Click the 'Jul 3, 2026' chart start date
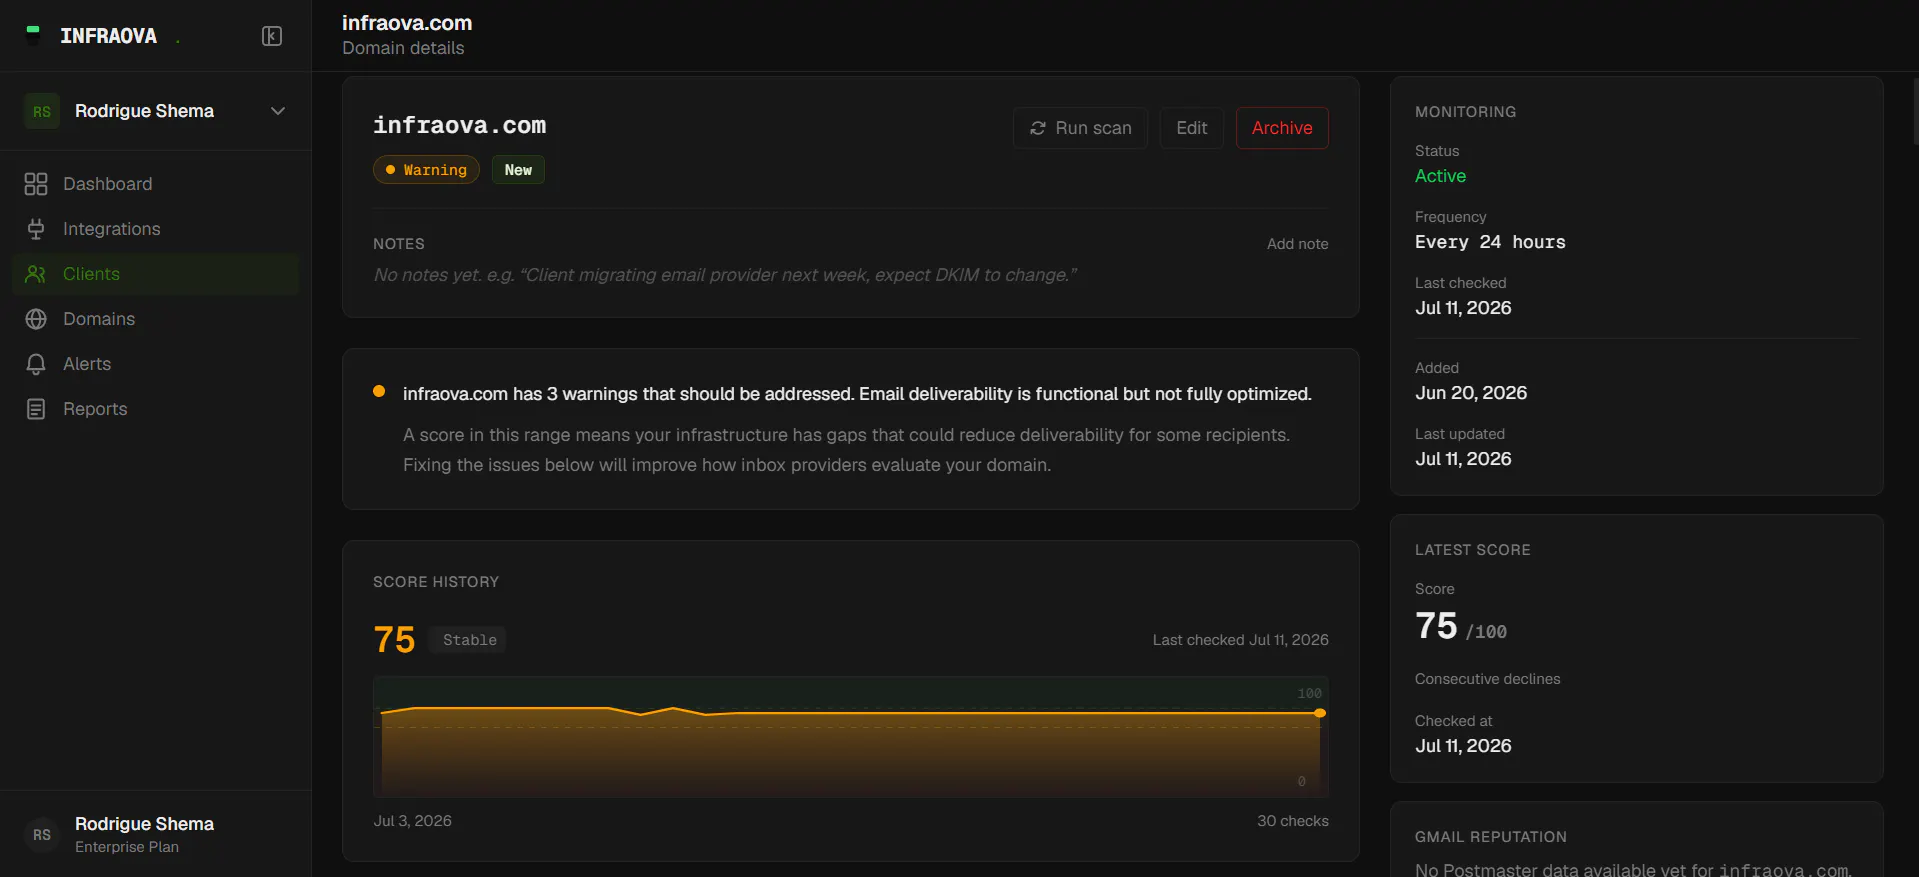 [x=412, y=821]
